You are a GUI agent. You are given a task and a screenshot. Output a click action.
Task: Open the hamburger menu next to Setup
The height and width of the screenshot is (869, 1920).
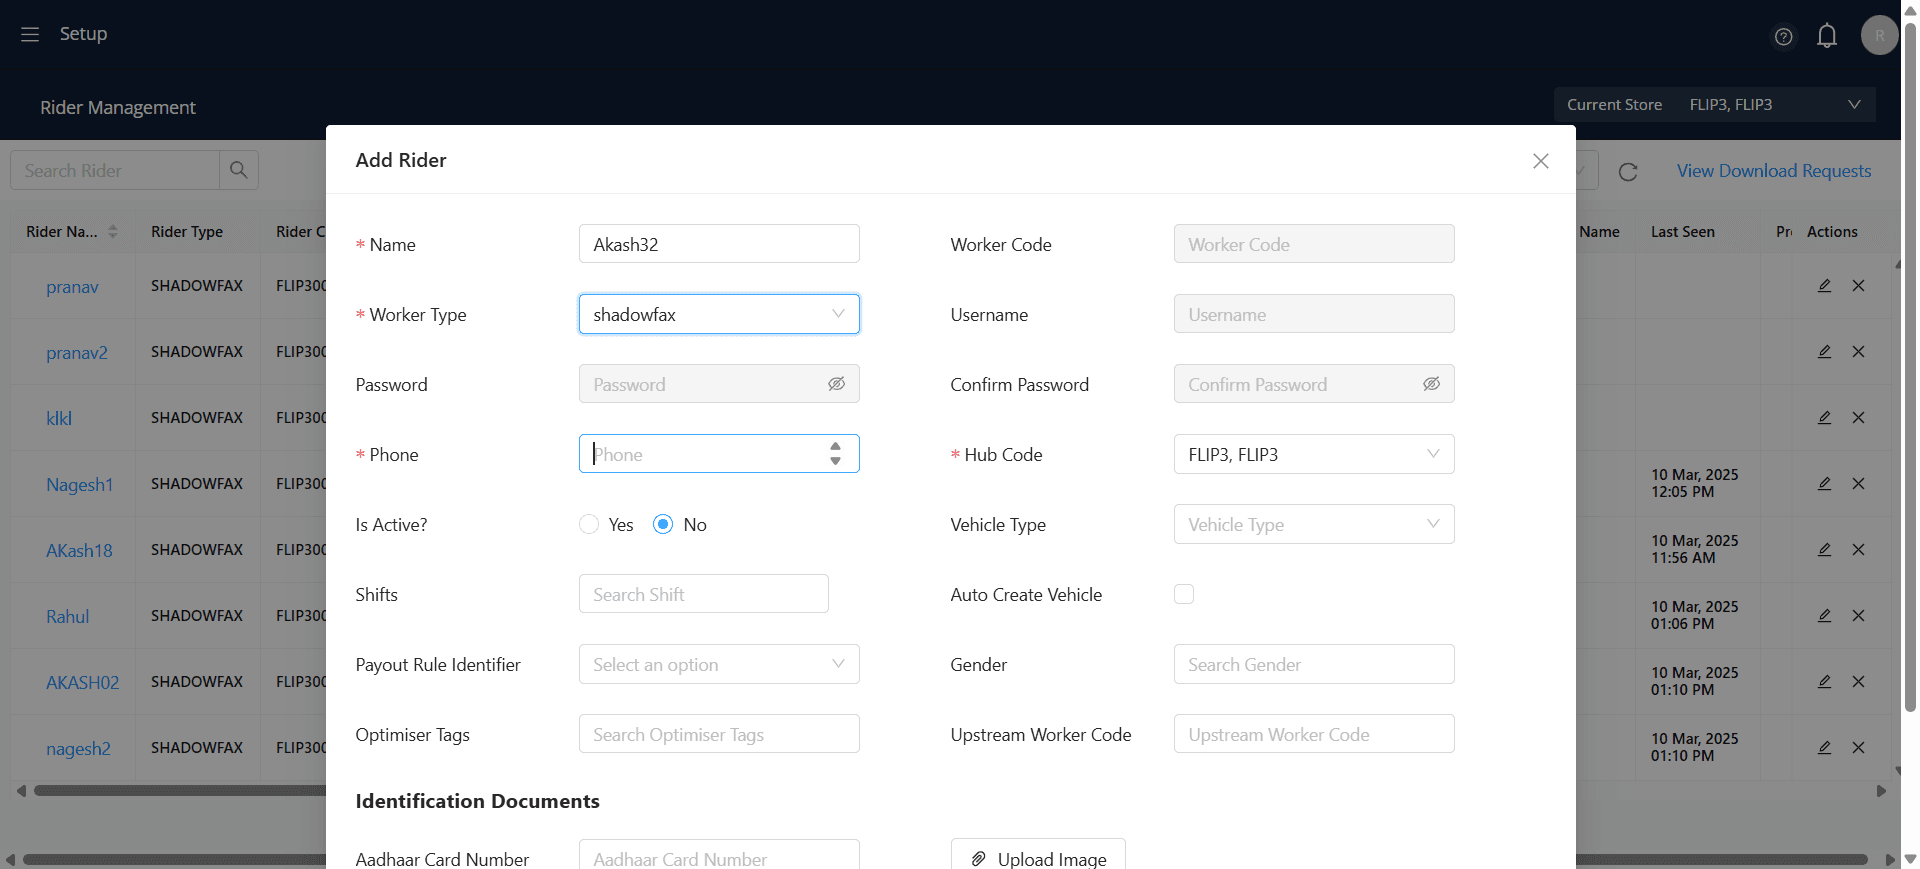click(x=30, y=34)
